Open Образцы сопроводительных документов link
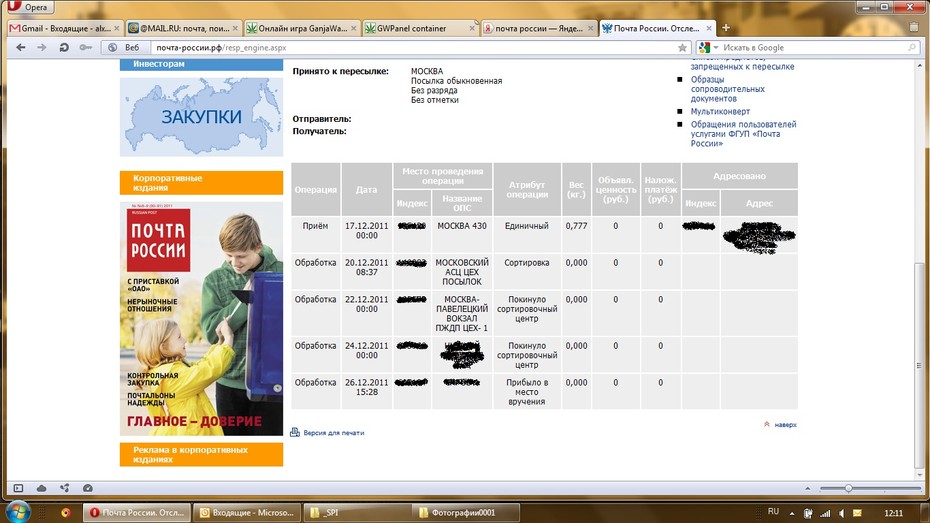The width and height of the screenshot is (930, 523). (x=727, y=89)
